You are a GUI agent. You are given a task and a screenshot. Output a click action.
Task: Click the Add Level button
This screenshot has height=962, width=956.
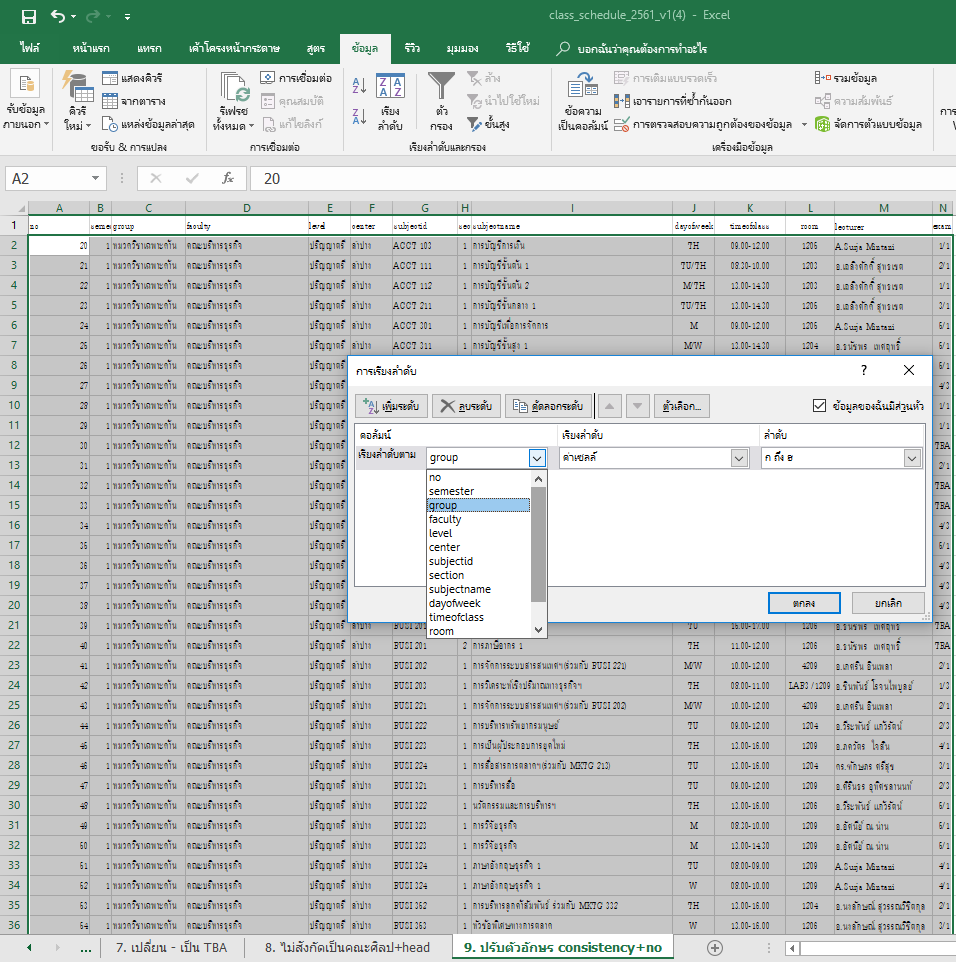coord(391,406)
